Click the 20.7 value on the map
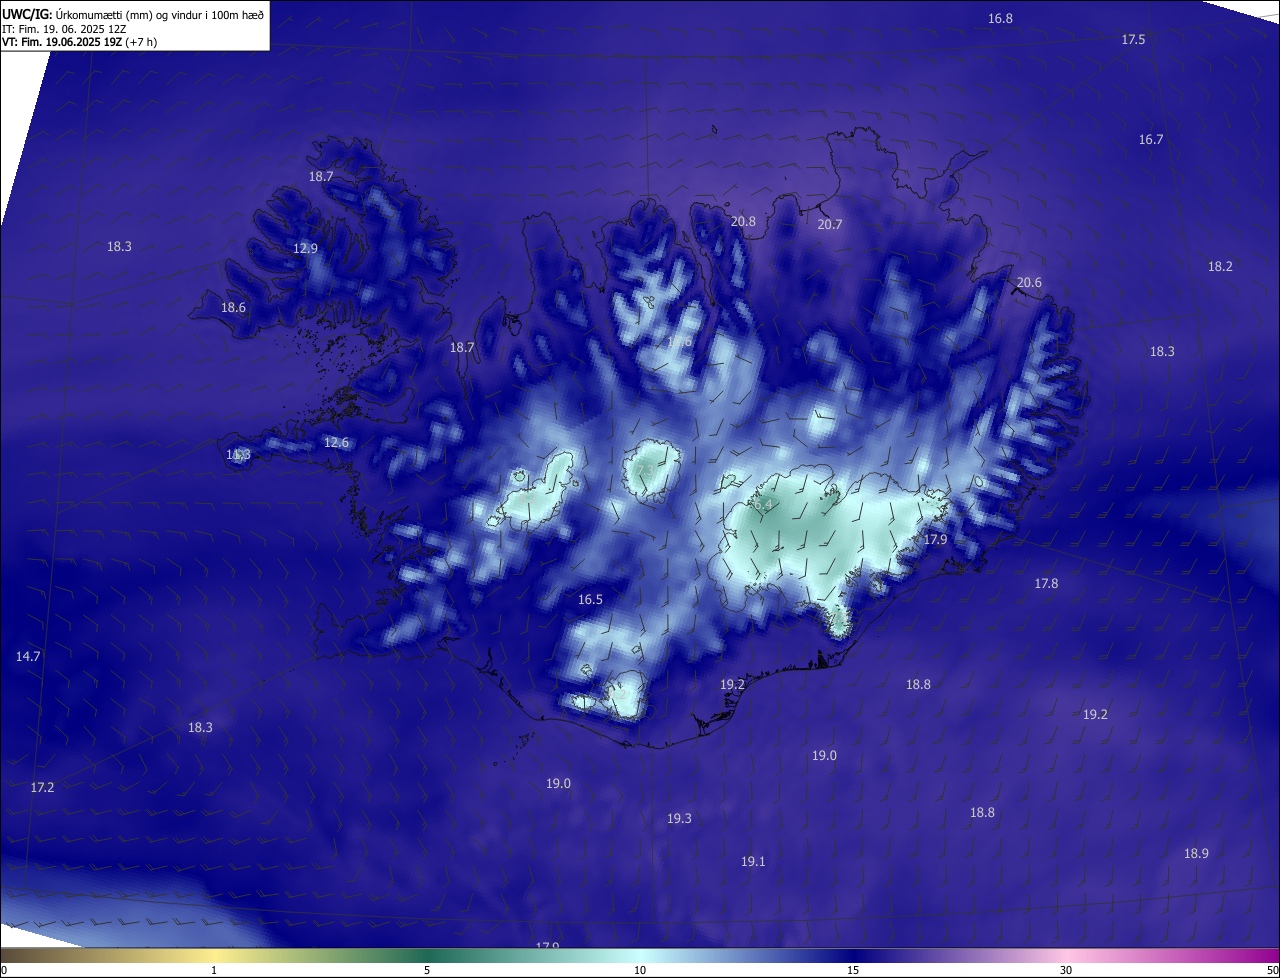 click(830, 225)
